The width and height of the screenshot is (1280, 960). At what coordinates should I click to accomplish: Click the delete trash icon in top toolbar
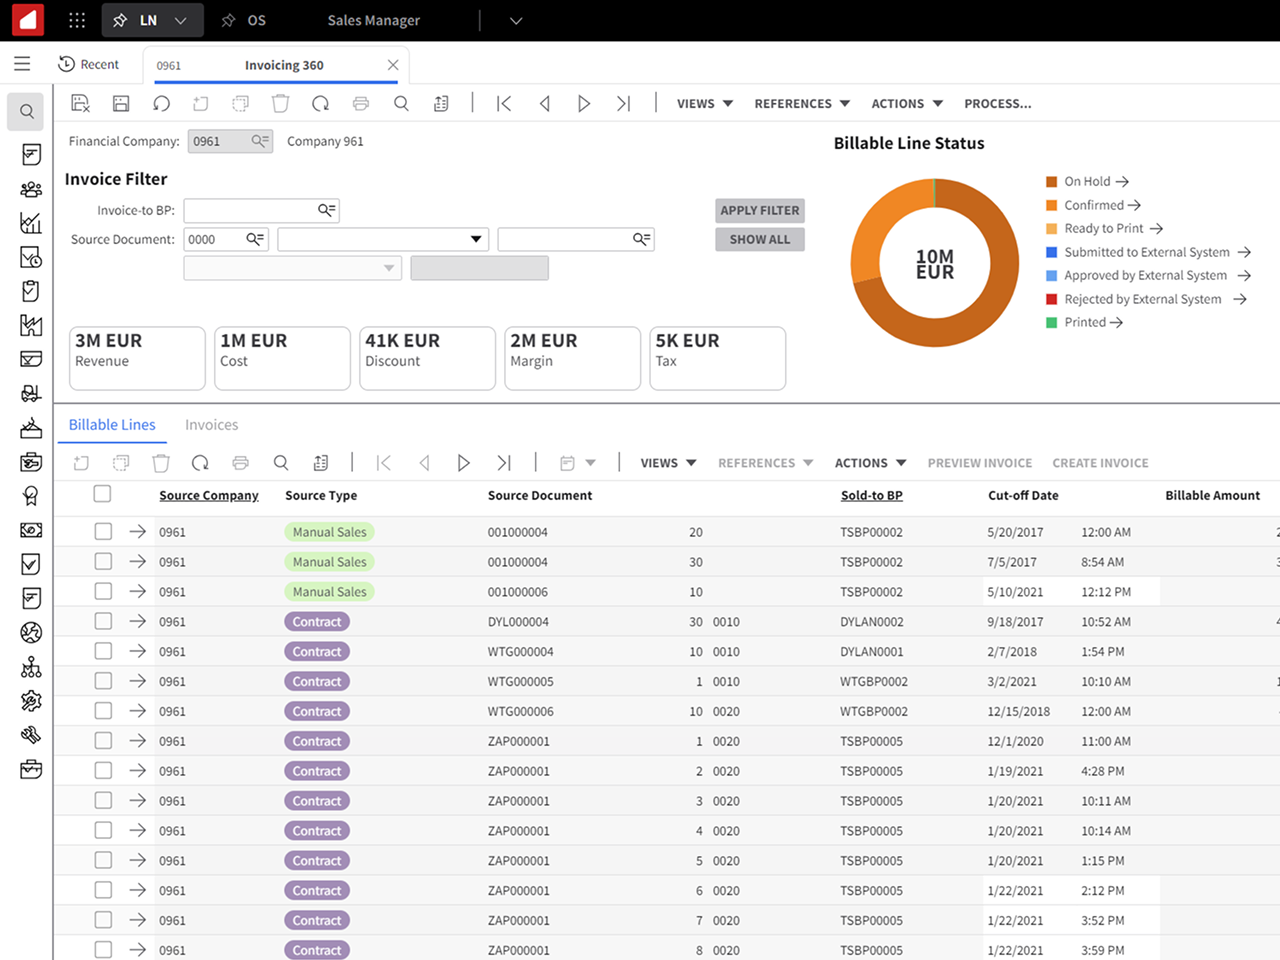tap(281, 103)
